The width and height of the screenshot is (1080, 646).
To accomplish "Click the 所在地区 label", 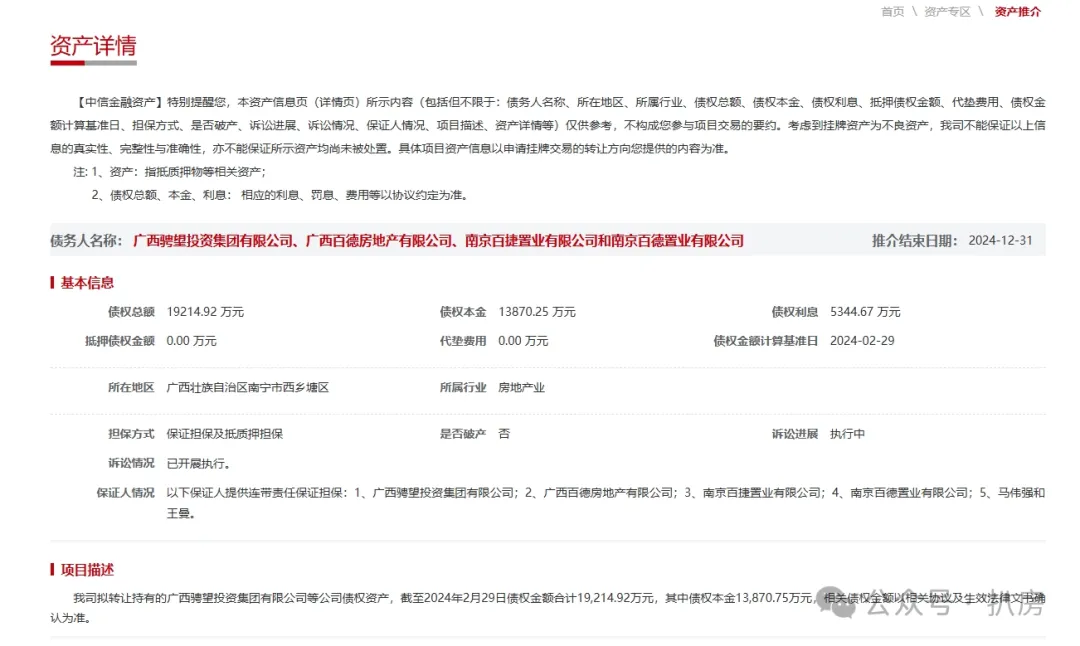I will click(131, 388).
